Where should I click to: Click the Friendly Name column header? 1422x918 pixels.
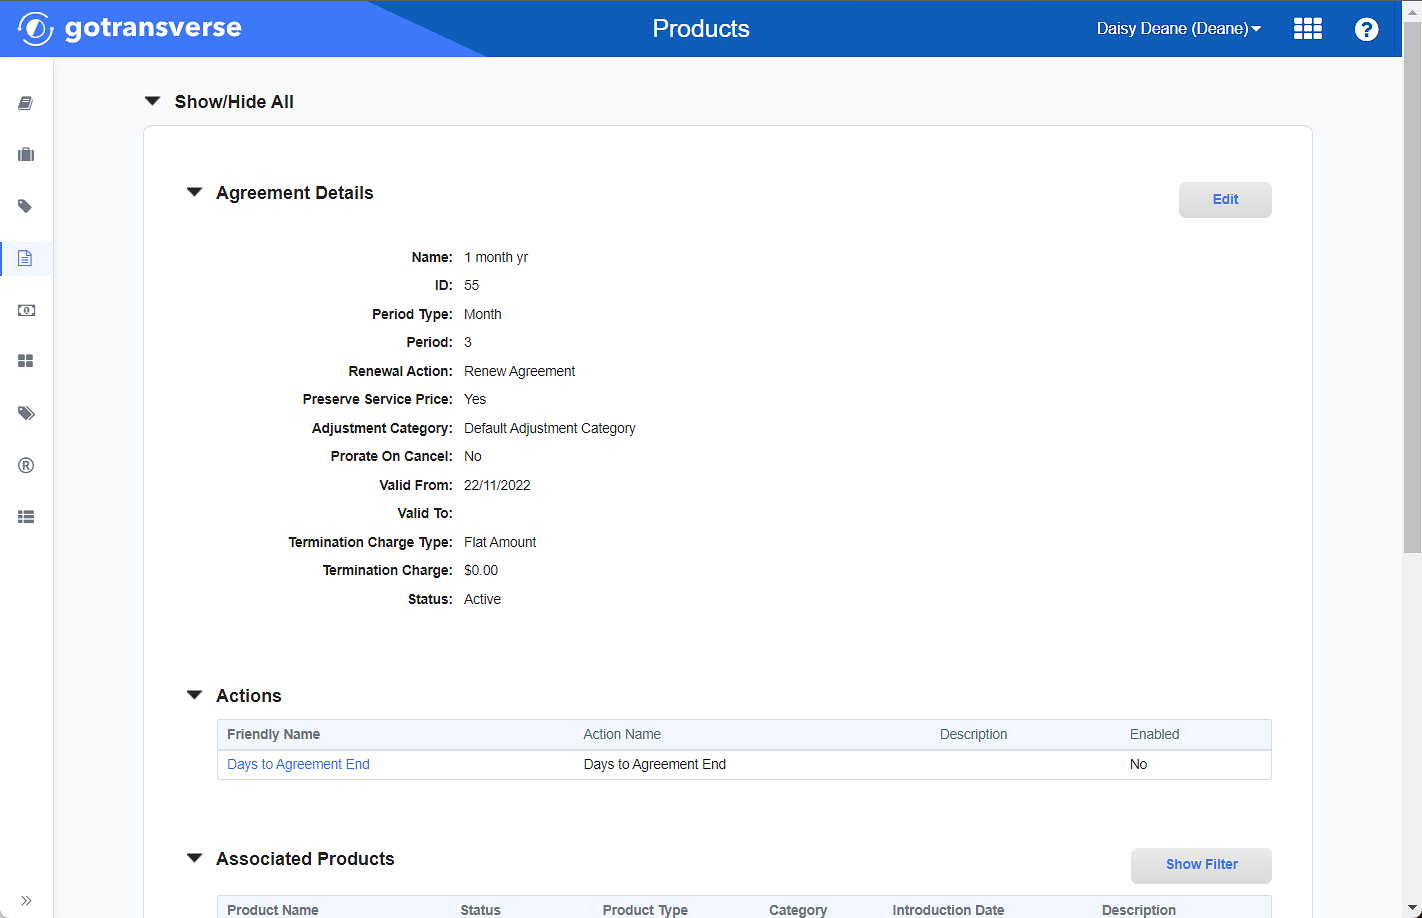click(273, 734)
